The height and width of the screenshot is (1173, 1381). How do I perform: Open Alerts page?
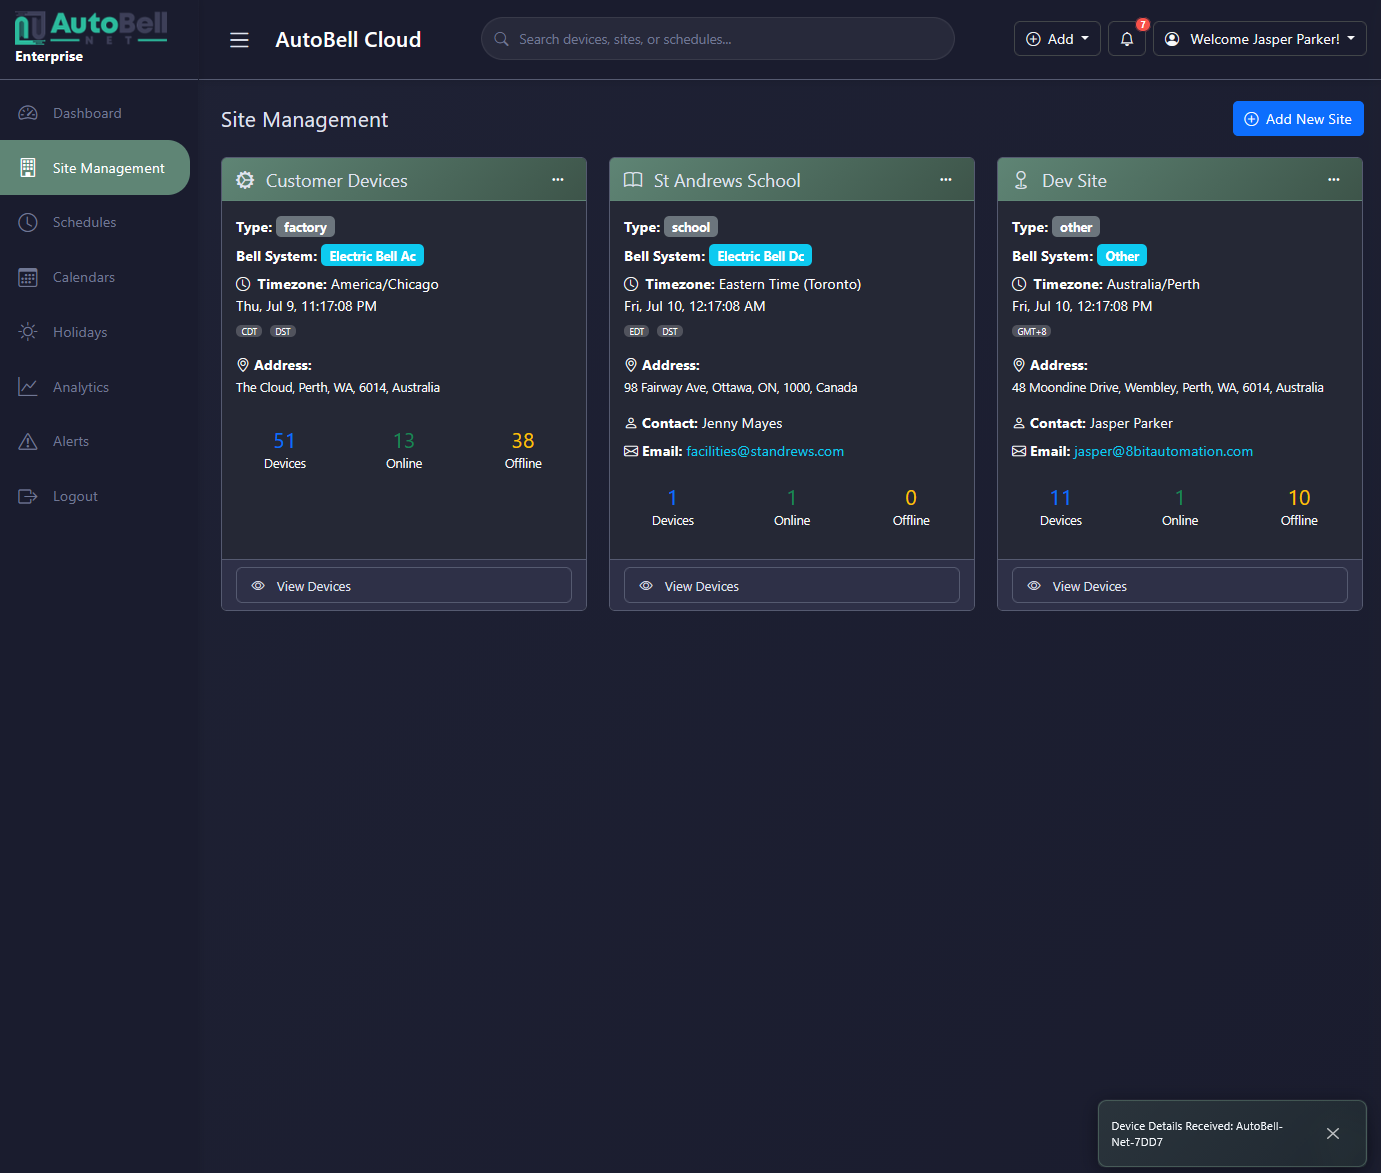click(95, 441)
